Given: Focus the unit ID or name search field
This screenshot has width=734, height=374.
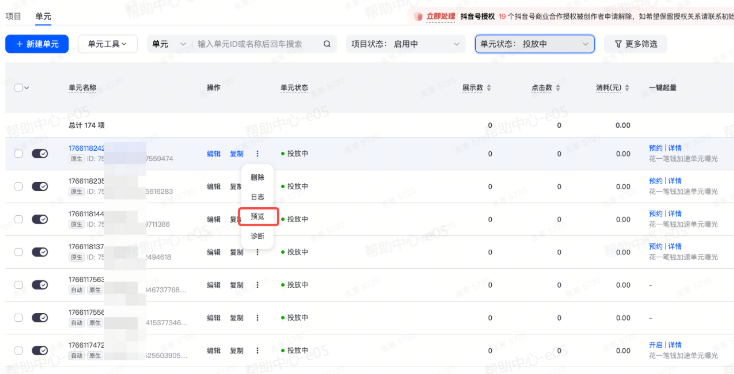Looking at the screenshot, I should pyautogui.click(x=257, y=44).
